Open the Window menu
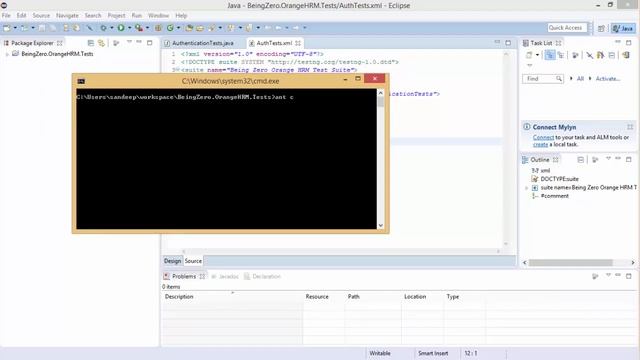 [158, 16]
